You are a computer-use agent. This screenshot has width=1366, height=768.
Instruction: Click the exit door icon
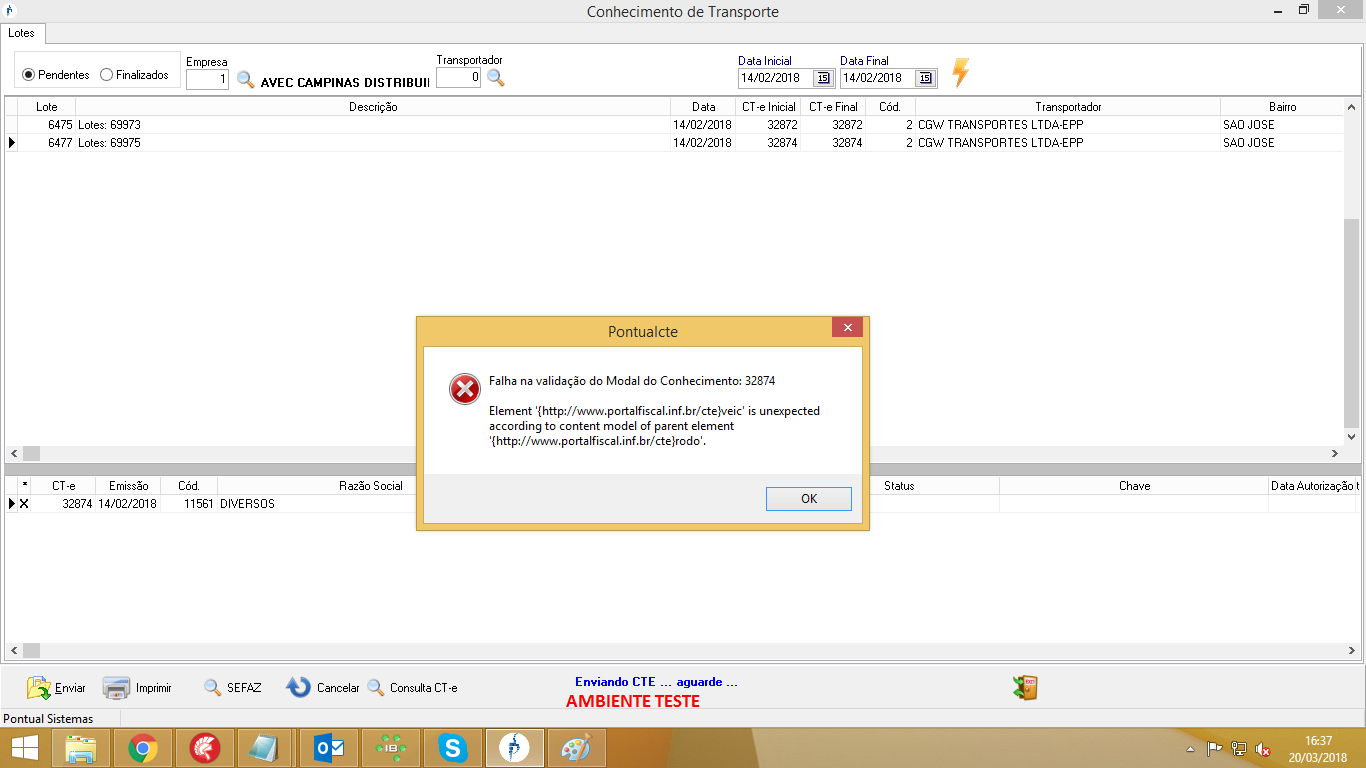[1025, 687]
